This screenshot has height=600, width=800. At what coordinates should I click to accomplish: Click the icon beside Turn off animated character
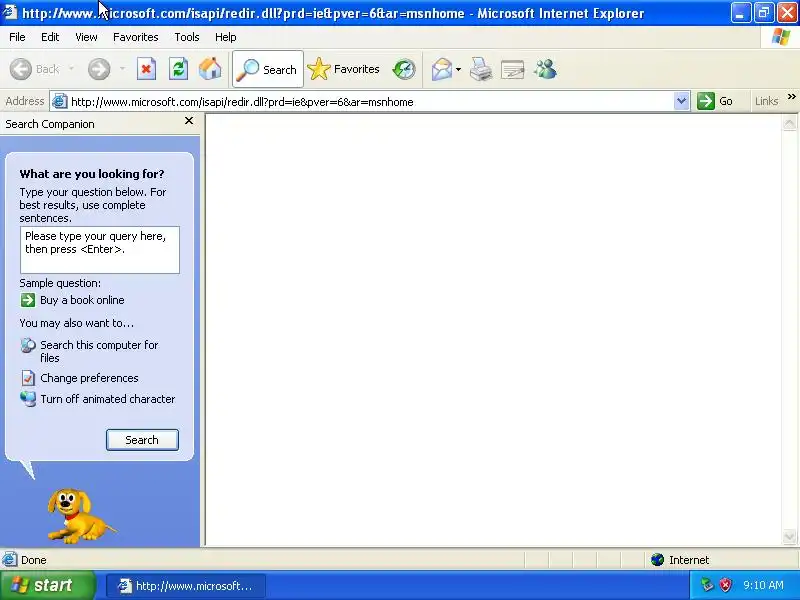pos(28,399)
